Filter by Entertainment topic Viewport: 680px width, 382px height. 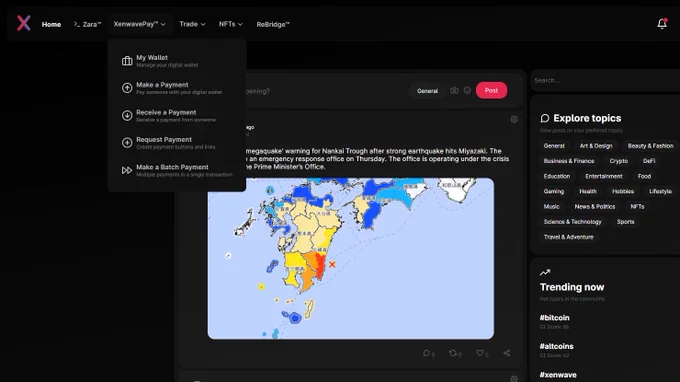604,176
